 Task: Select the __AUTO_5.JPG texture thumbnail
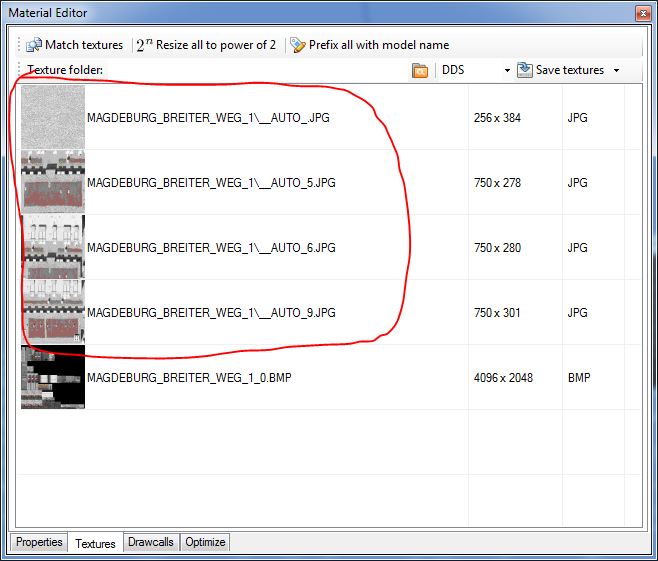[x=53, y=182]
